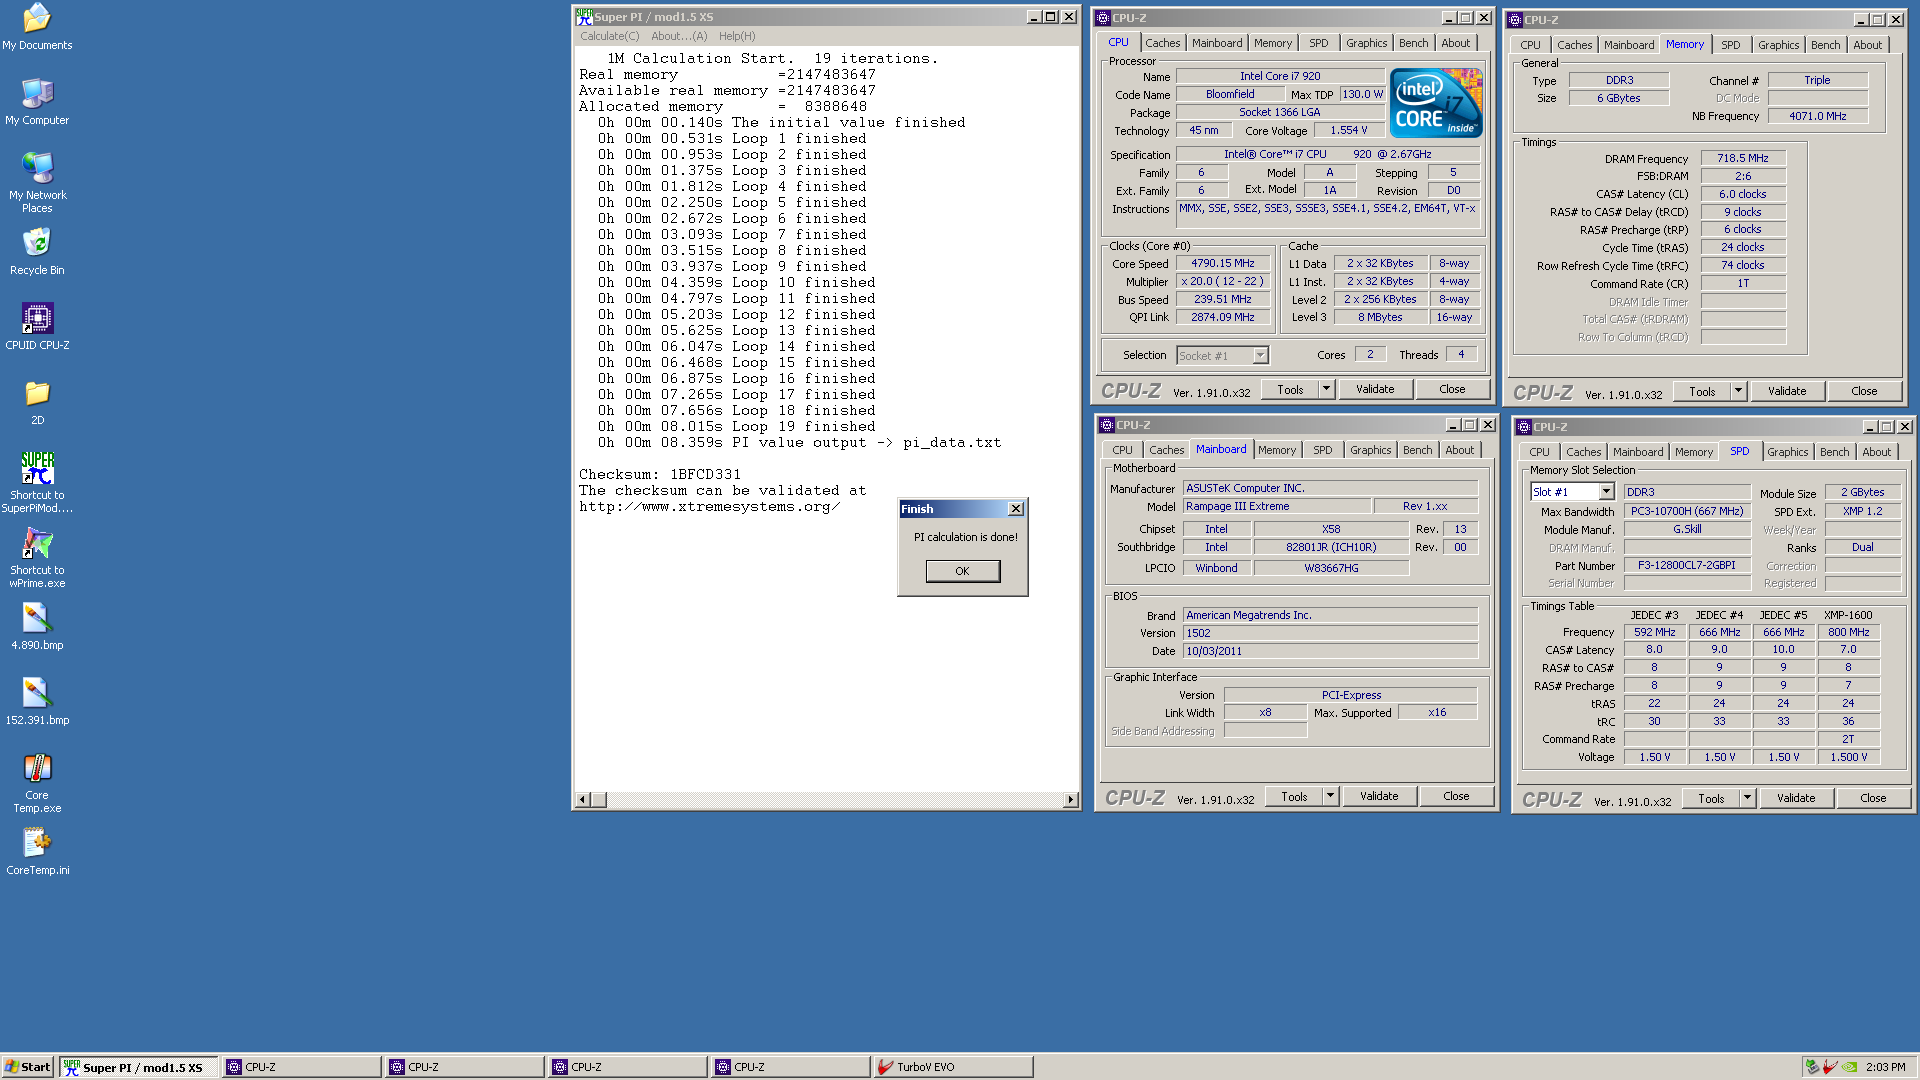Open Tools dropdown arrow in Memory window
Screen dimensions: 1920x1080
coord(1739,391)
